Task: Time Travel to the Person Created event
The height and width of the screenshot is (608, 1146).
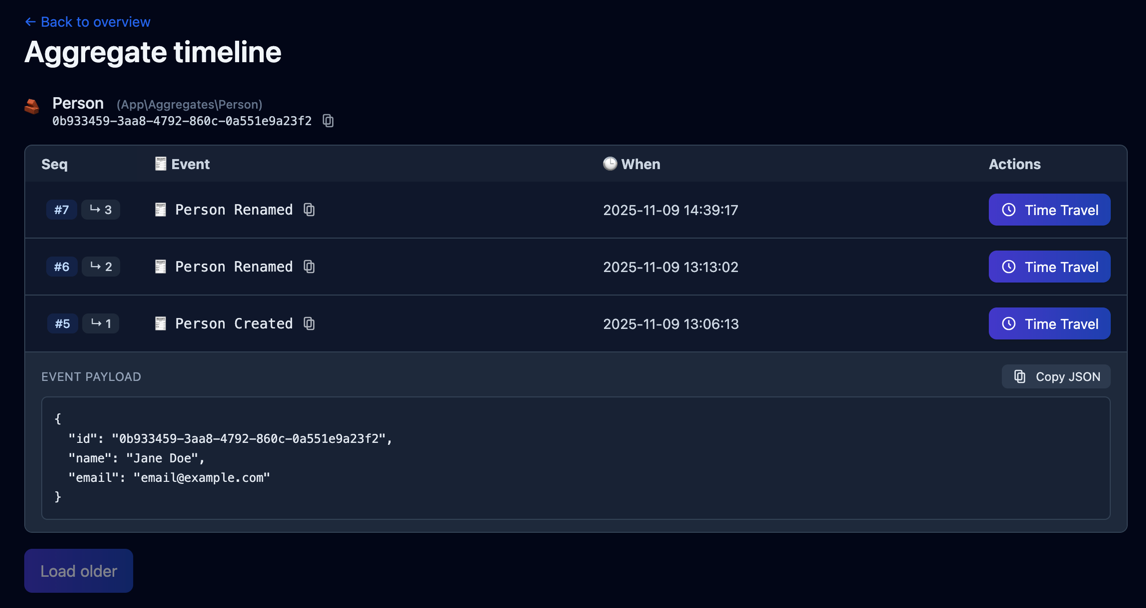Action: (1049, 323)
